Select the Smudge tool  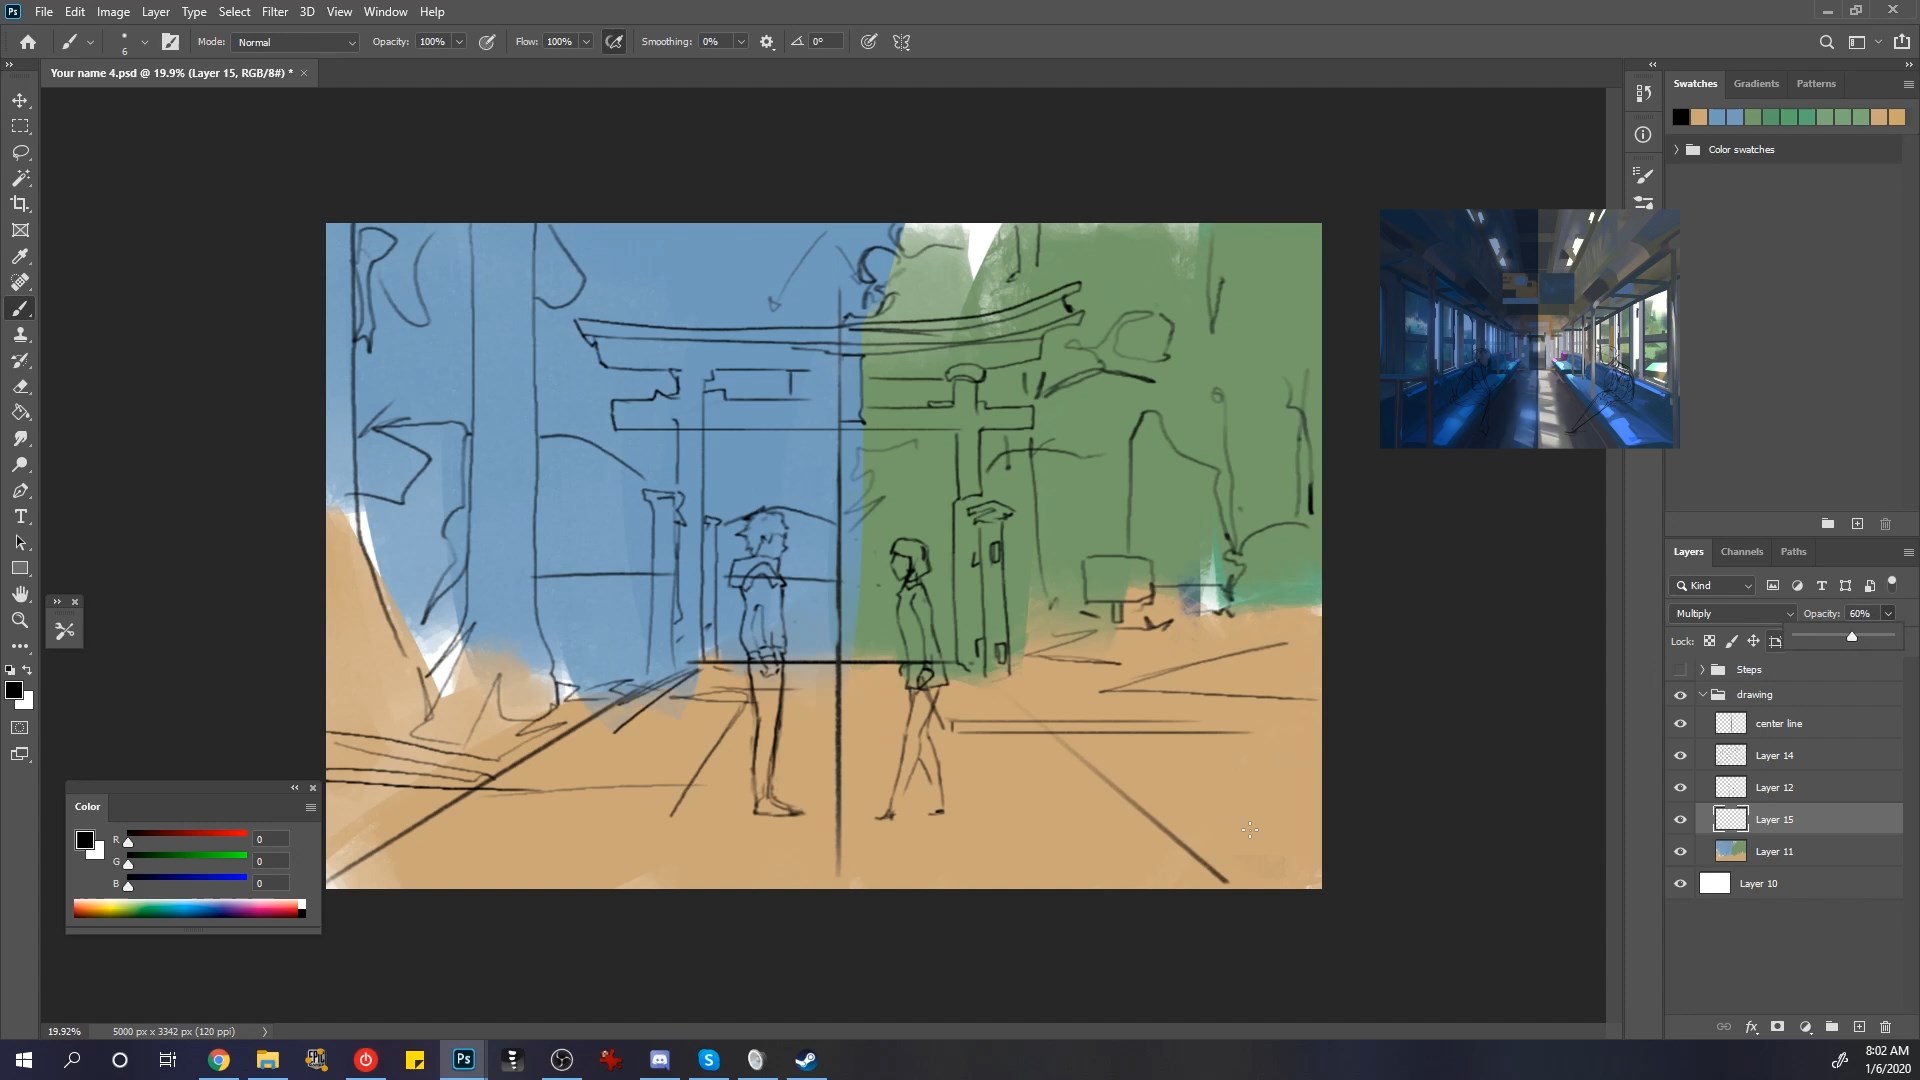(20, 438)
